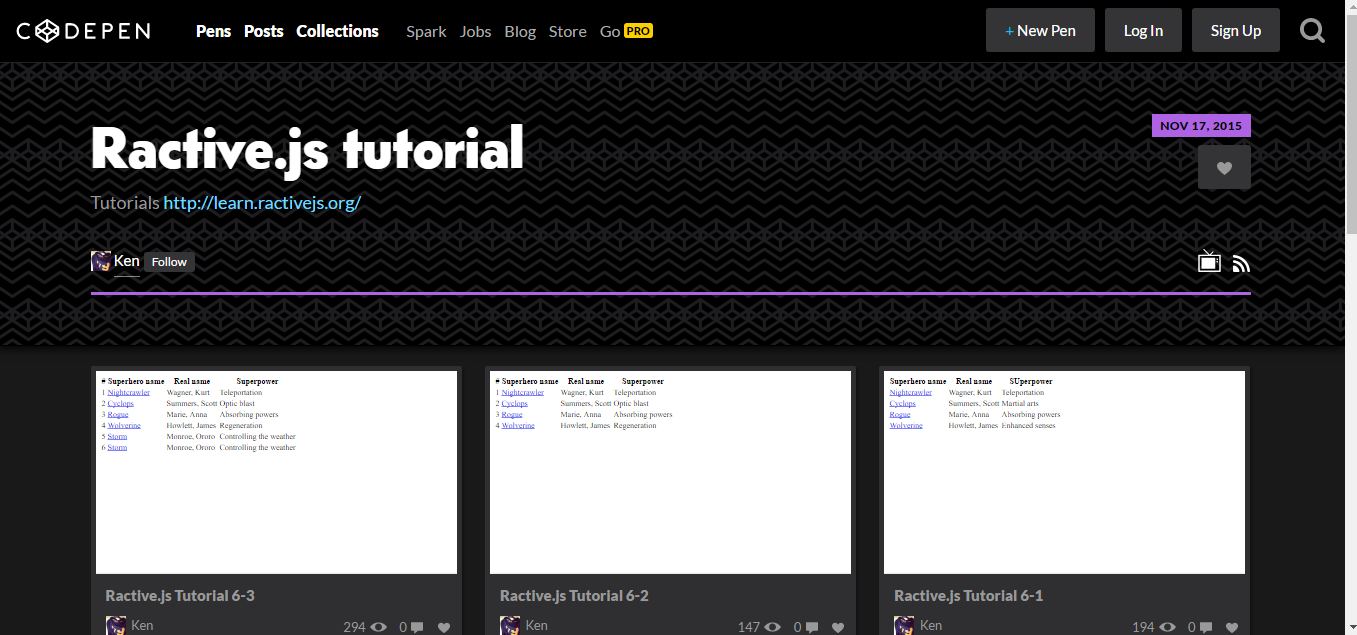Click the CodePen logo to go home

click(82, 30)
